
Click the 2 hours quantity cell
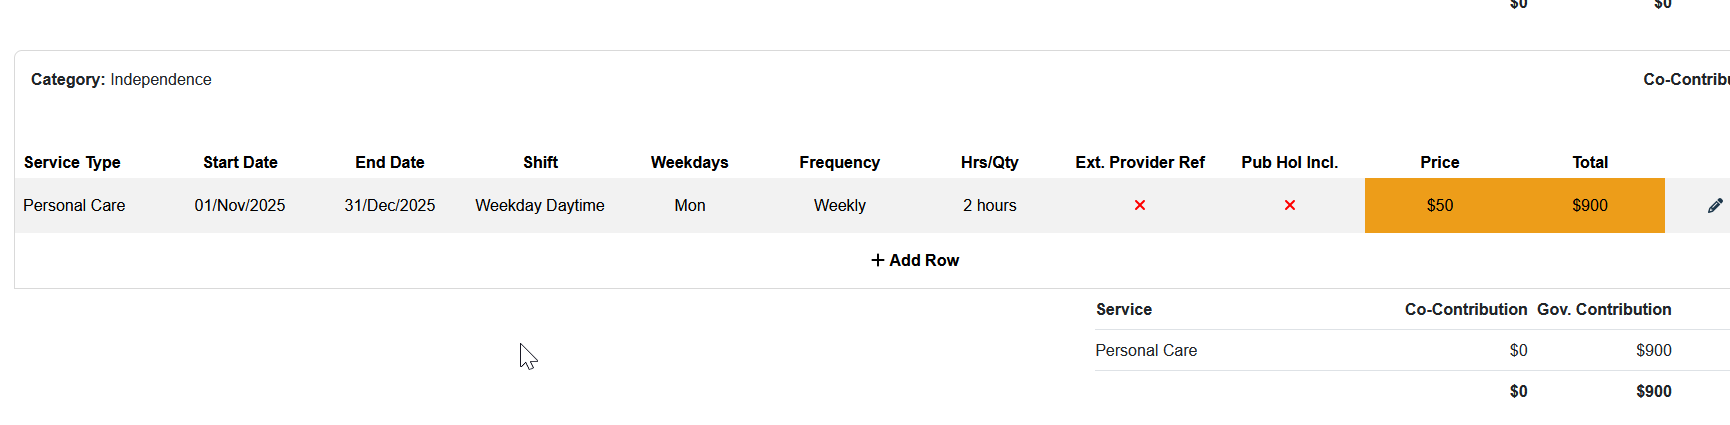pyautogui.click(x=989, y=205)
